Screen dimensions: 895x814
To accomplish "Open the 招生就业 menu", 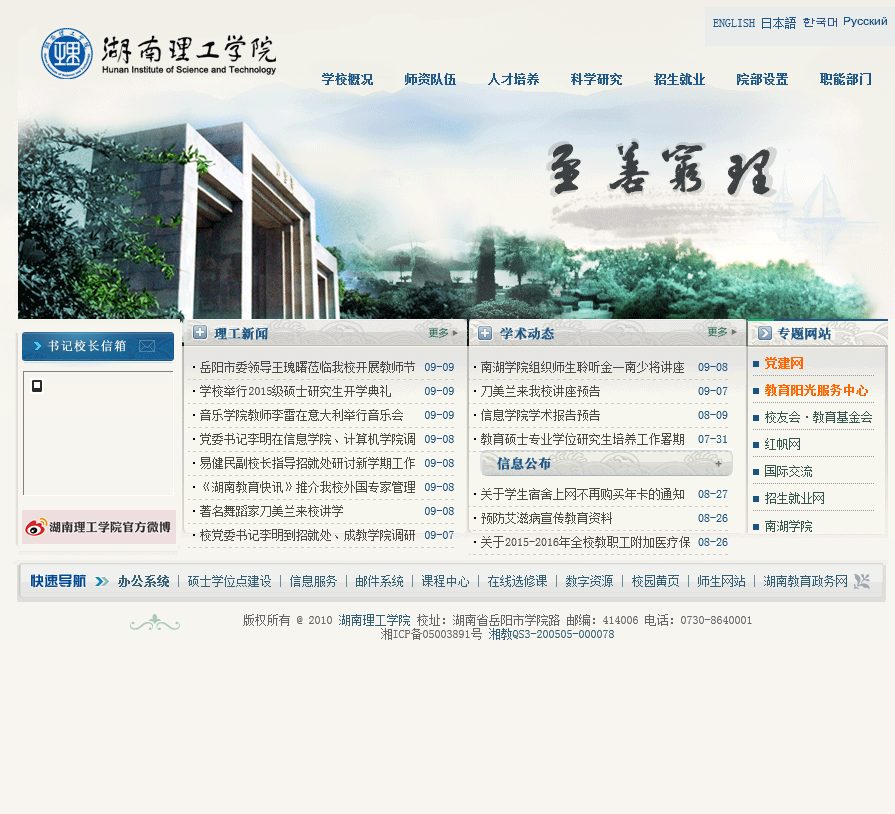I will (x=679, y=79).
